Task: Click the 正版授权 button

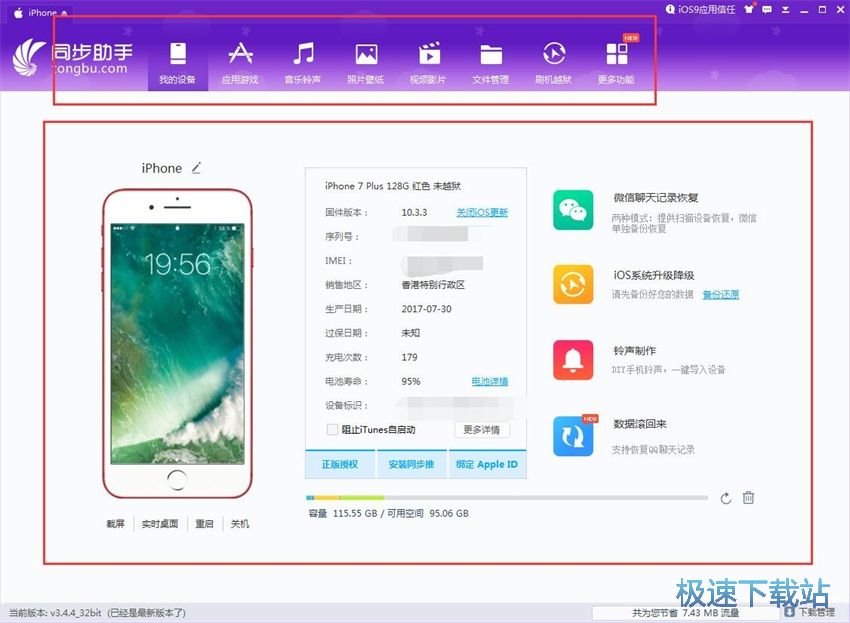Action: point(340,464)
